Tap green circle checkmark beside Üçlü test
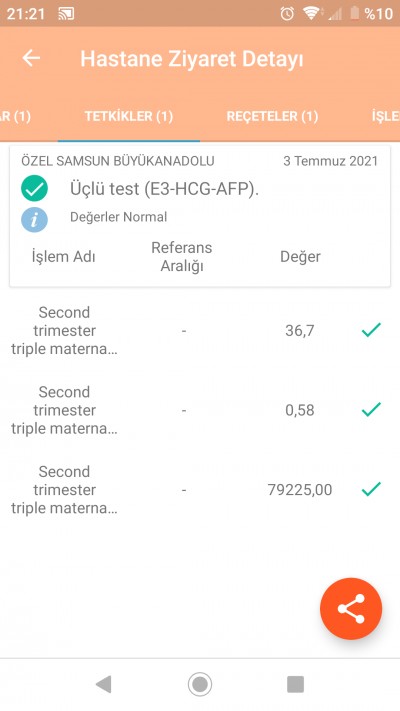The image size is (400, 711). [x=34, y=188]
